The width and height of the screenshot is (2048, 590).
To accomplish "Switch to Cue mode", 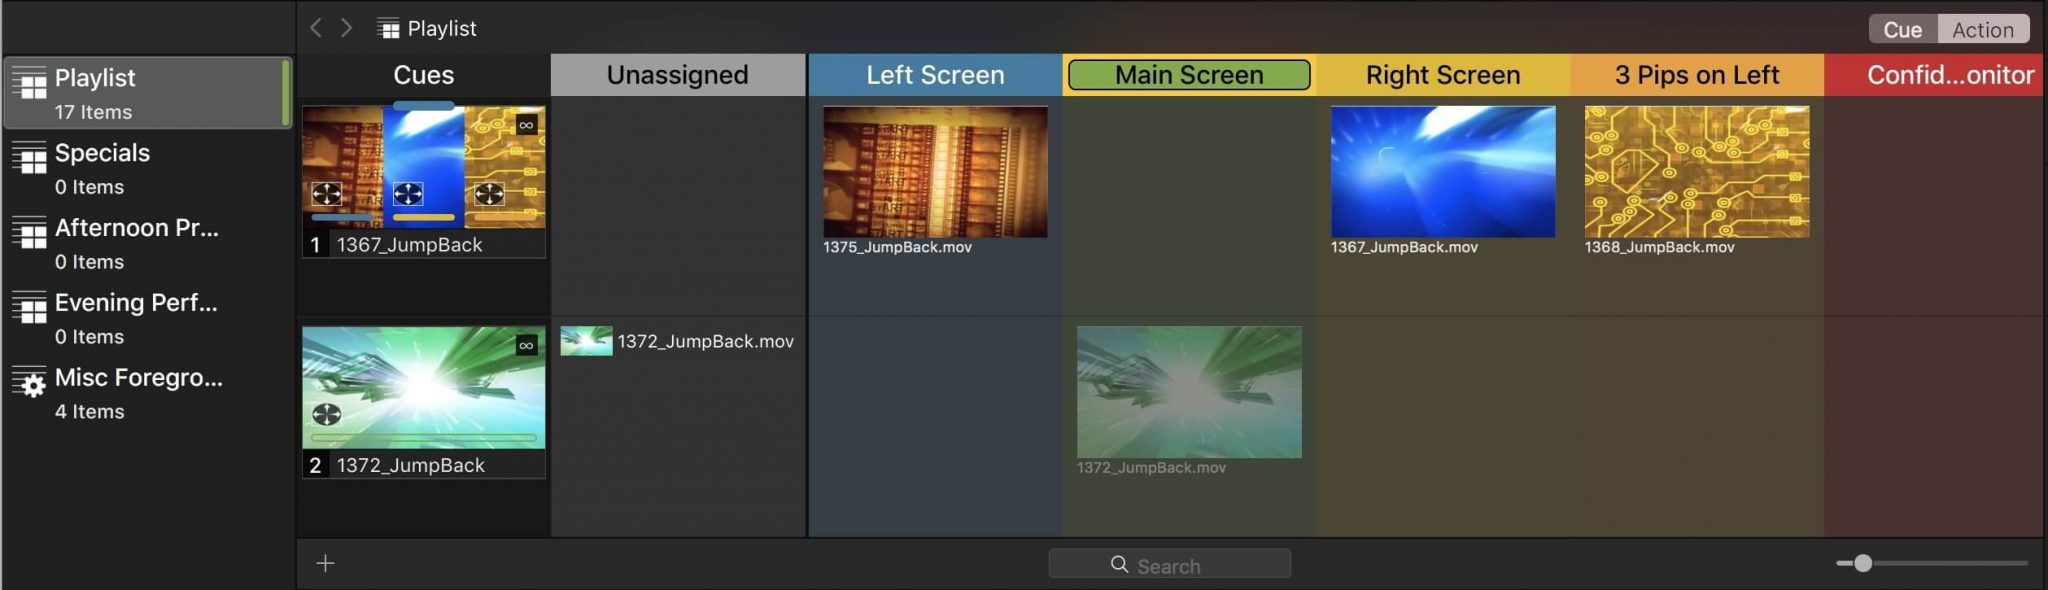I will coord(1902,30).
